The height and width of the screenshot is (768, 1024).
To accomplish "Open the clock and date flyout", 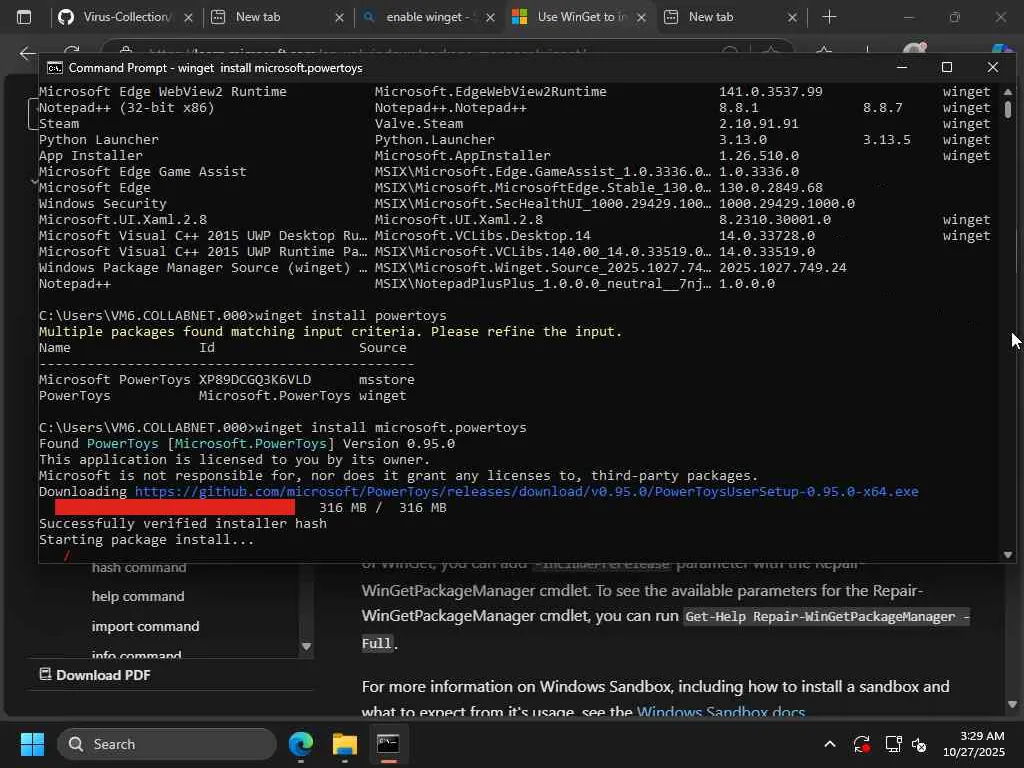I will pyautogui.click(x=974, y=744).
